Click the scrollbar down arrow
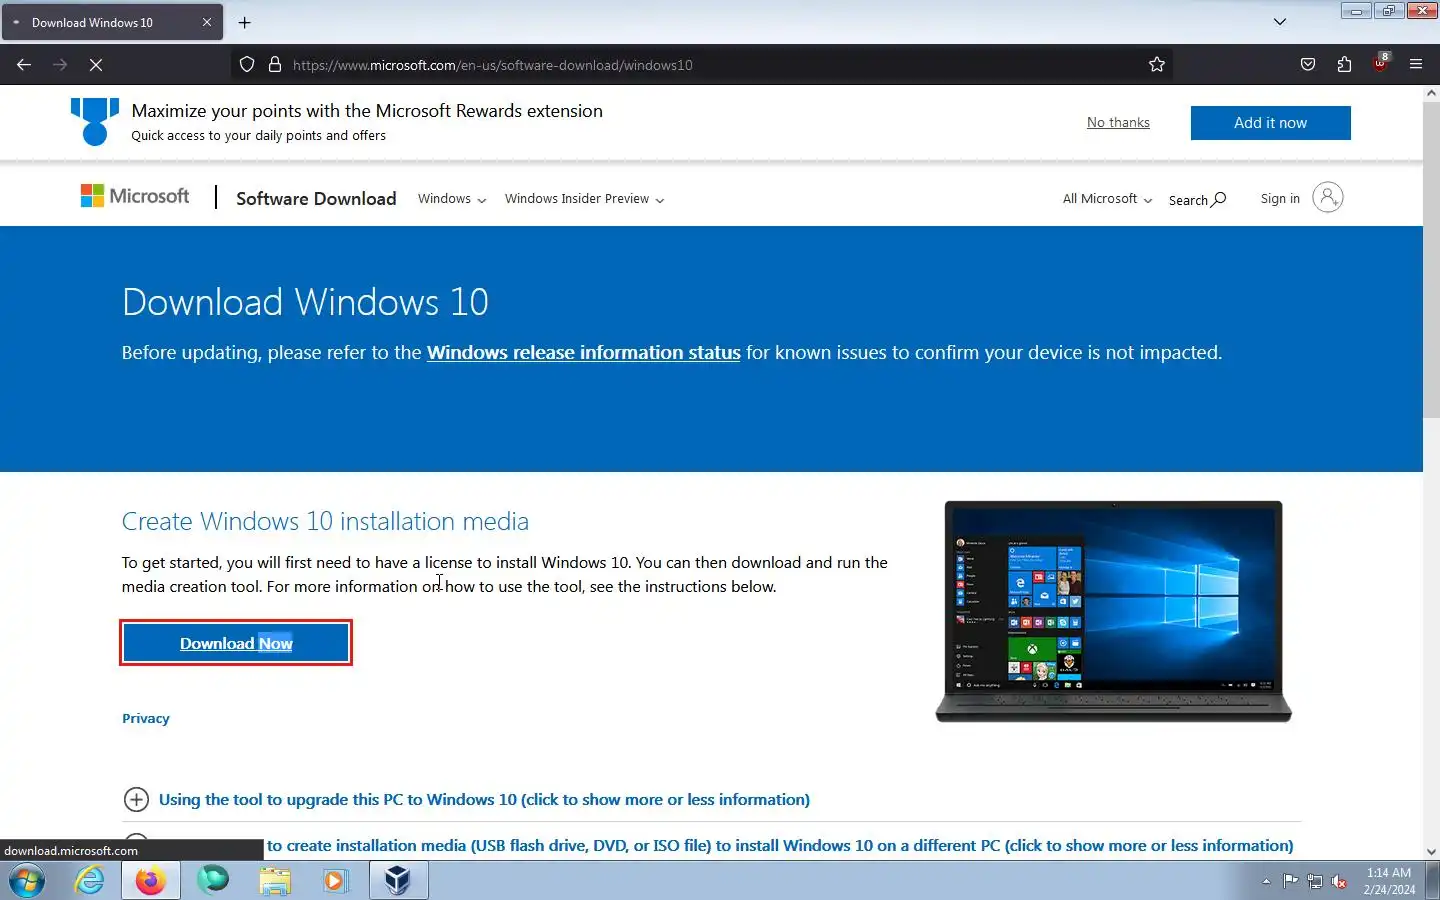Screen dimensions: 1440x900 tap(1431, 851)
